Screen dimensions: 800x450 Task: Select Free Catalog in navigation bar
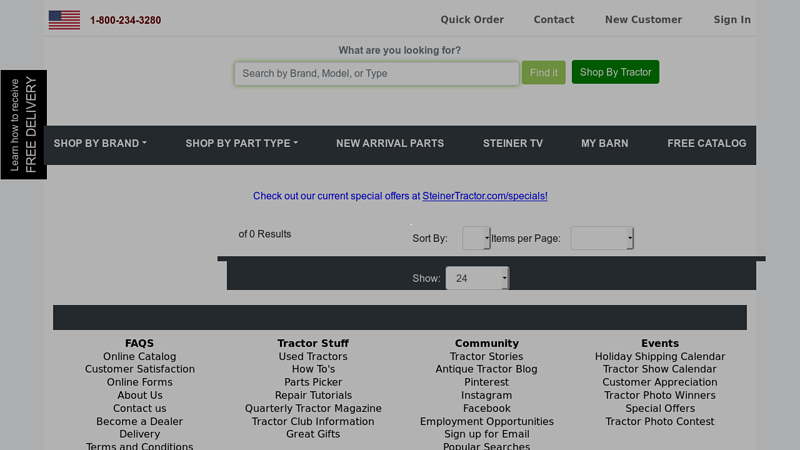click(706, 144)
